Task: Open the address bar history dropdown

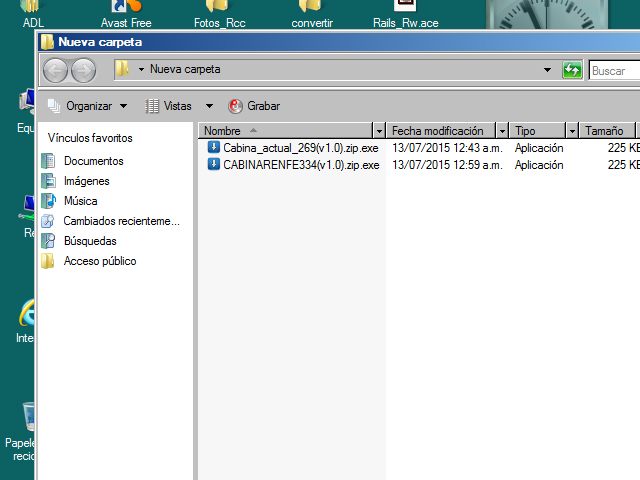Action: click(x=547, y=70)
